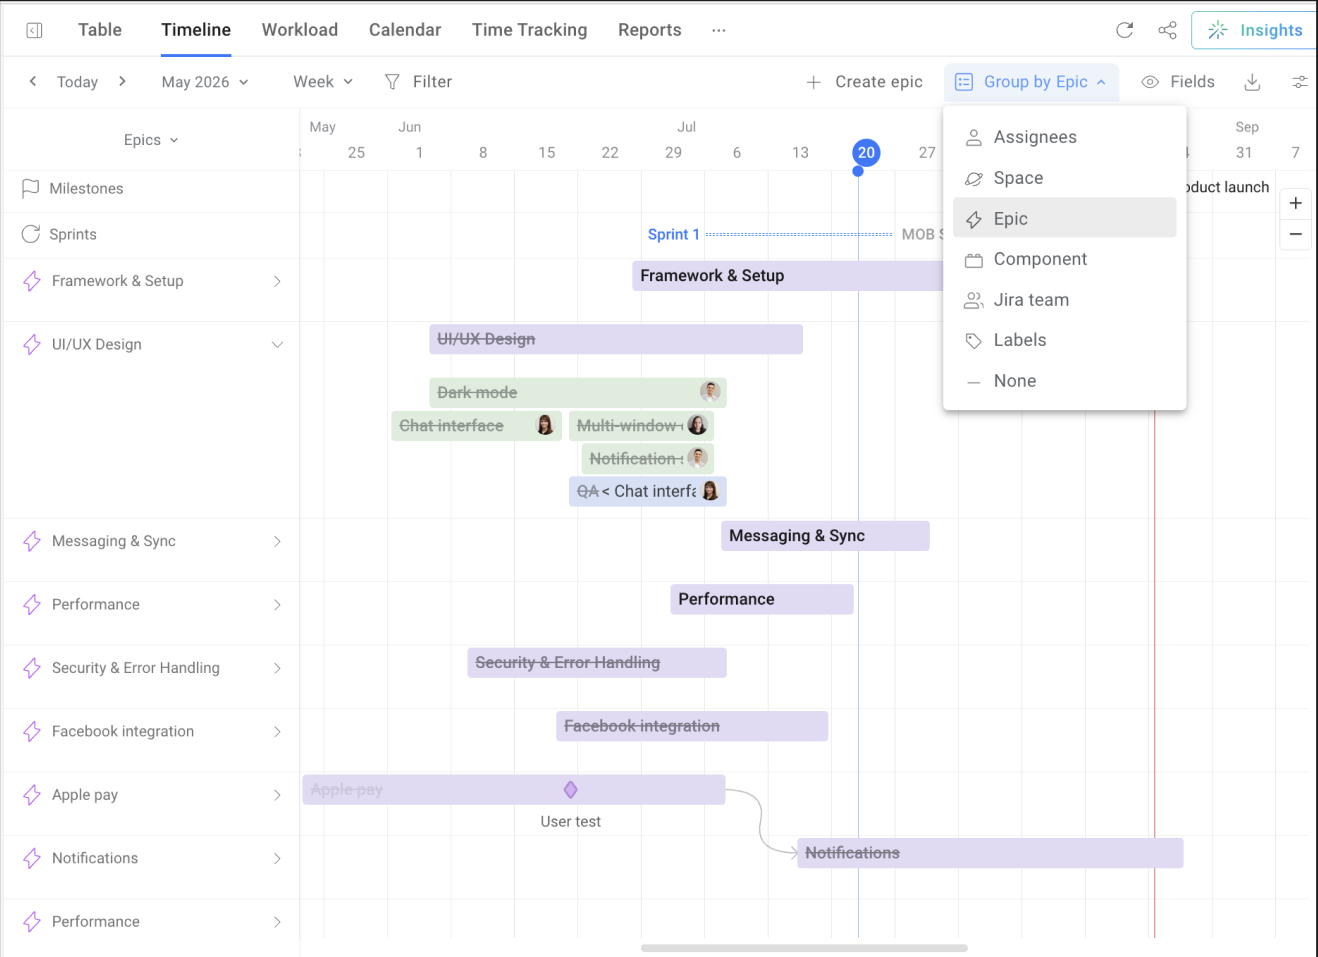
Task: Select None grouping option
Action: click(x=1064, y=381)
